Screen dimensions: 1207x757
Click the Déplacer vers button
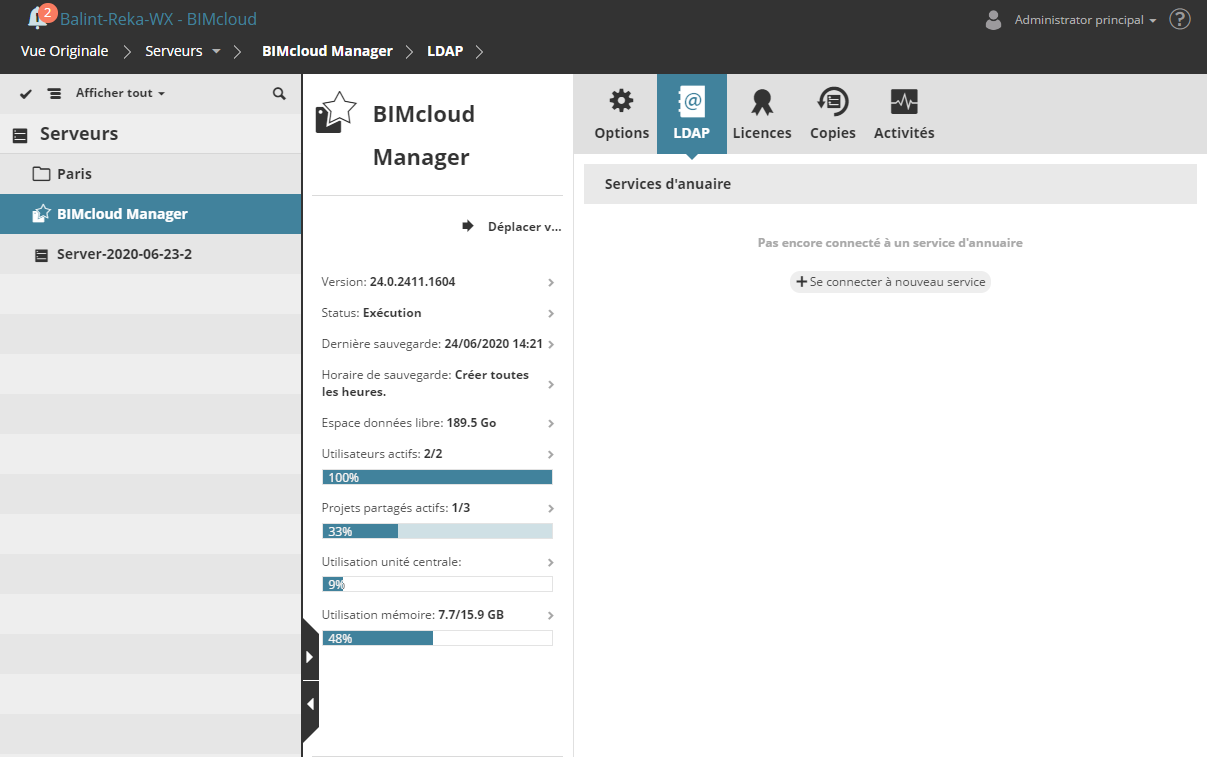point(512,227)
